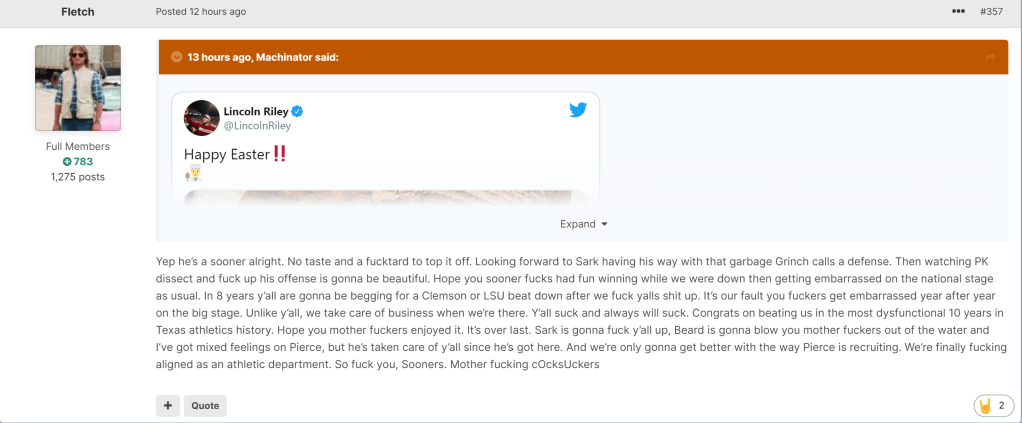Click the Quote button
This screenshot has width=1022, height=423.
pos(204,406)
